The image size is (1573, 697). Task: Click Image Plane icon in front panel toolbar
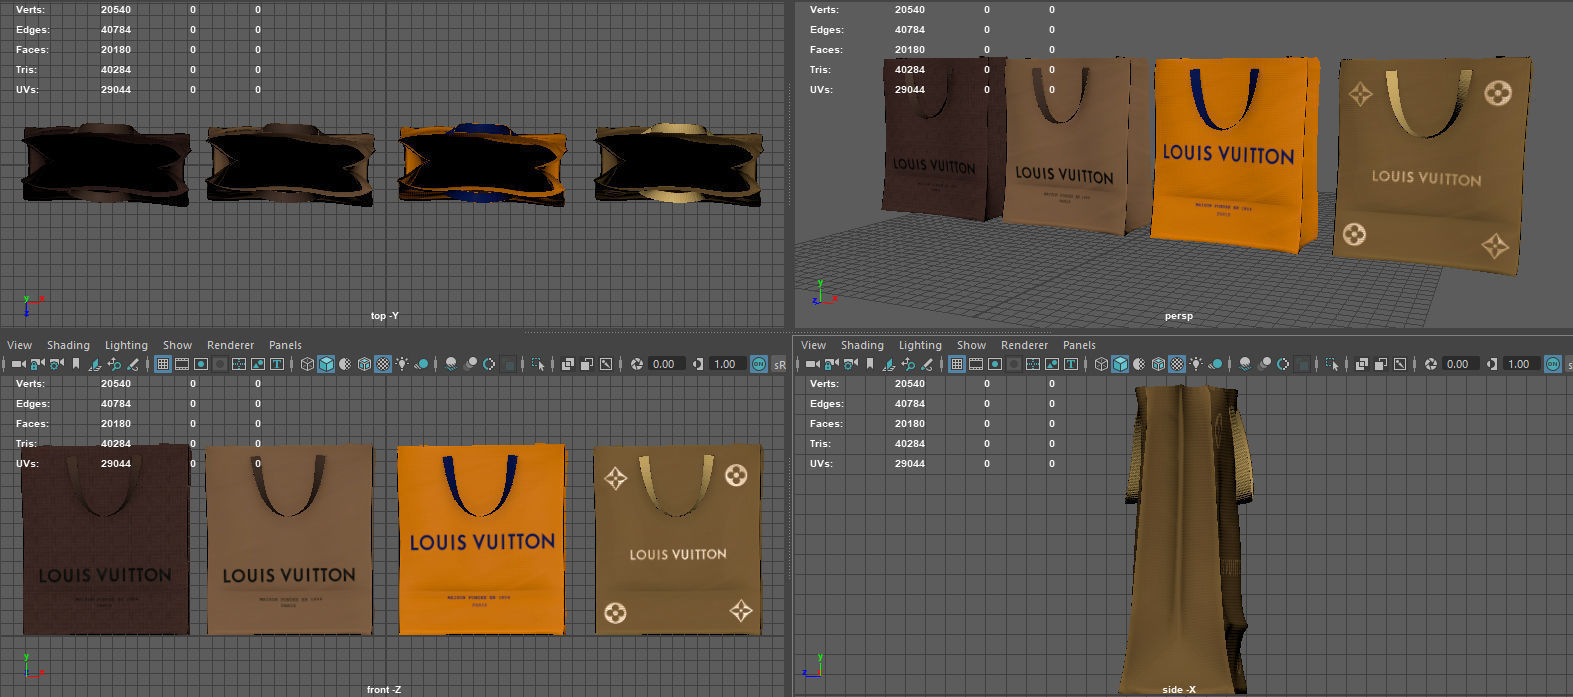[94, 364]
